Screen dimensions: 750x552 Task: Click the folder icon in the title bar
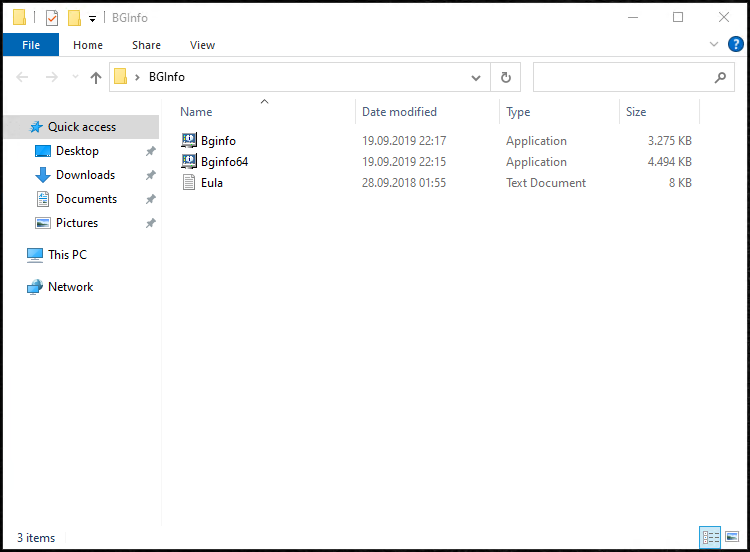(x=20, y=18)
